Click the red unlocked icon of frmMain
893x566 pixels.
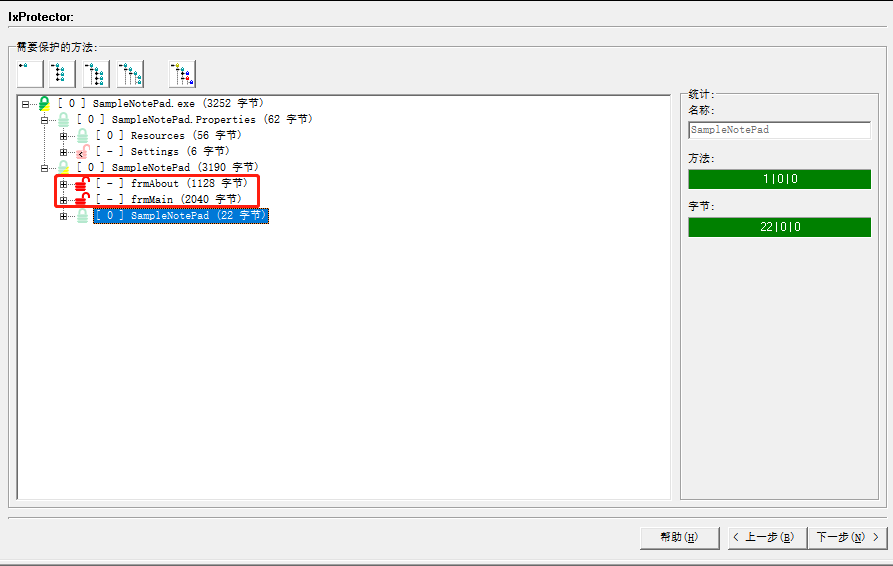coord(83,199)
